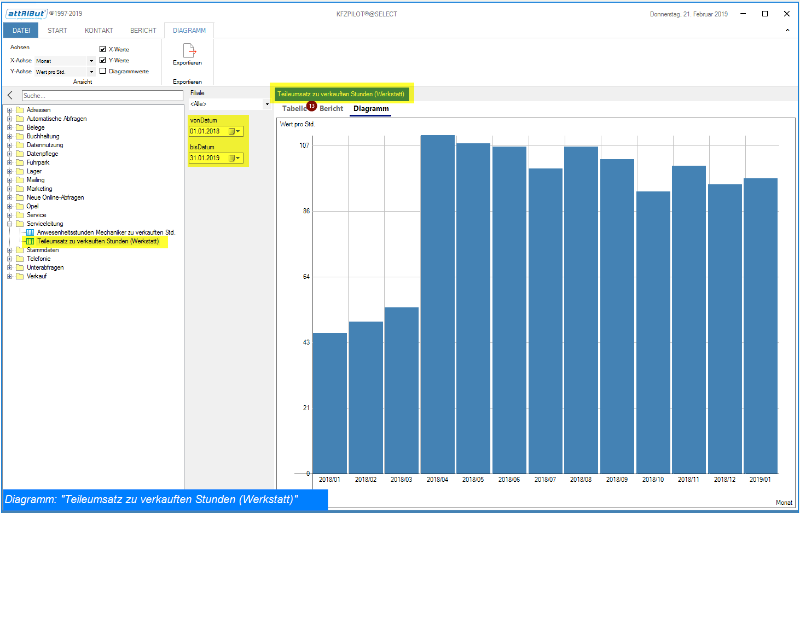Click the DATEI button
The image size is (800, 630).
[22, 31]
